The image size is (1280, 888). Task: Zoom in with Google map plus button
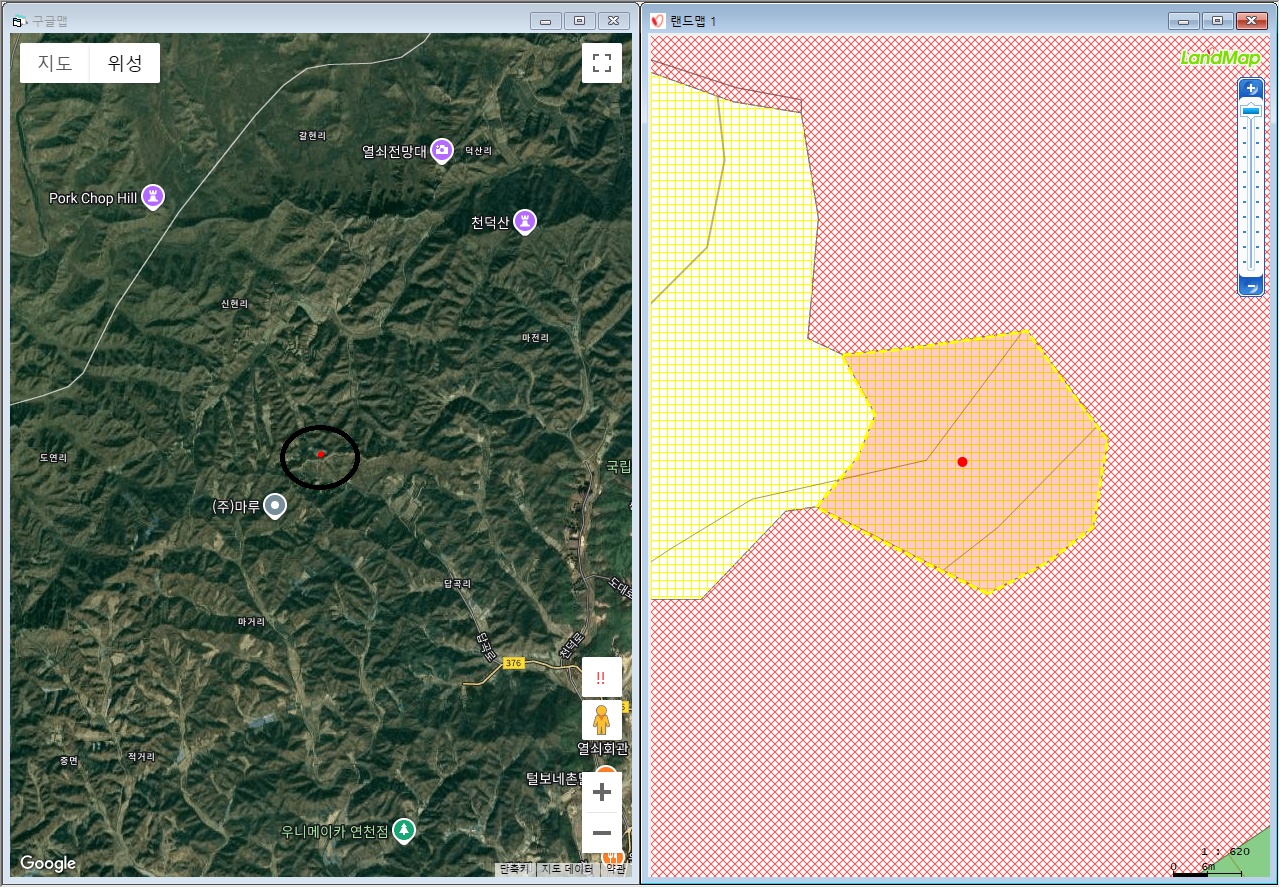click(x=601, y=793)
